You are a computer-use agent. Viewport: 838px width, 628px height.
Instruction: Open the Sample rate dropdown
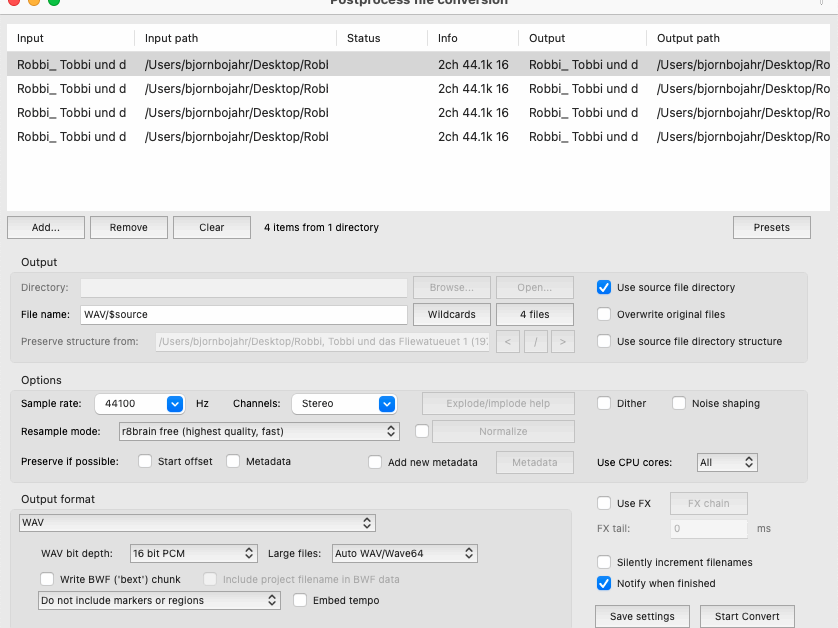pyautogui.click(x=140, y=403)
